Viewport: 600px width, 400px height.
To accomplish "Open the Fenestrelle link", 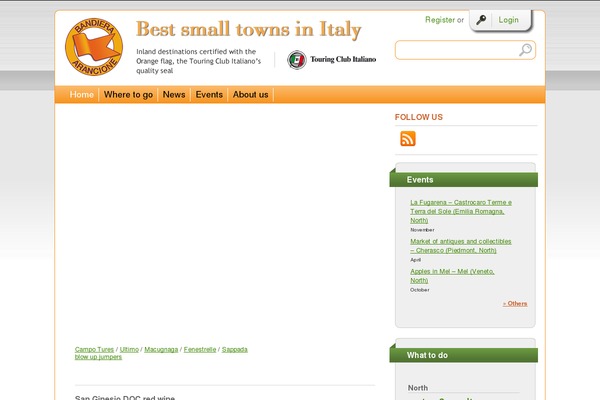I will (x=200, y=349).
